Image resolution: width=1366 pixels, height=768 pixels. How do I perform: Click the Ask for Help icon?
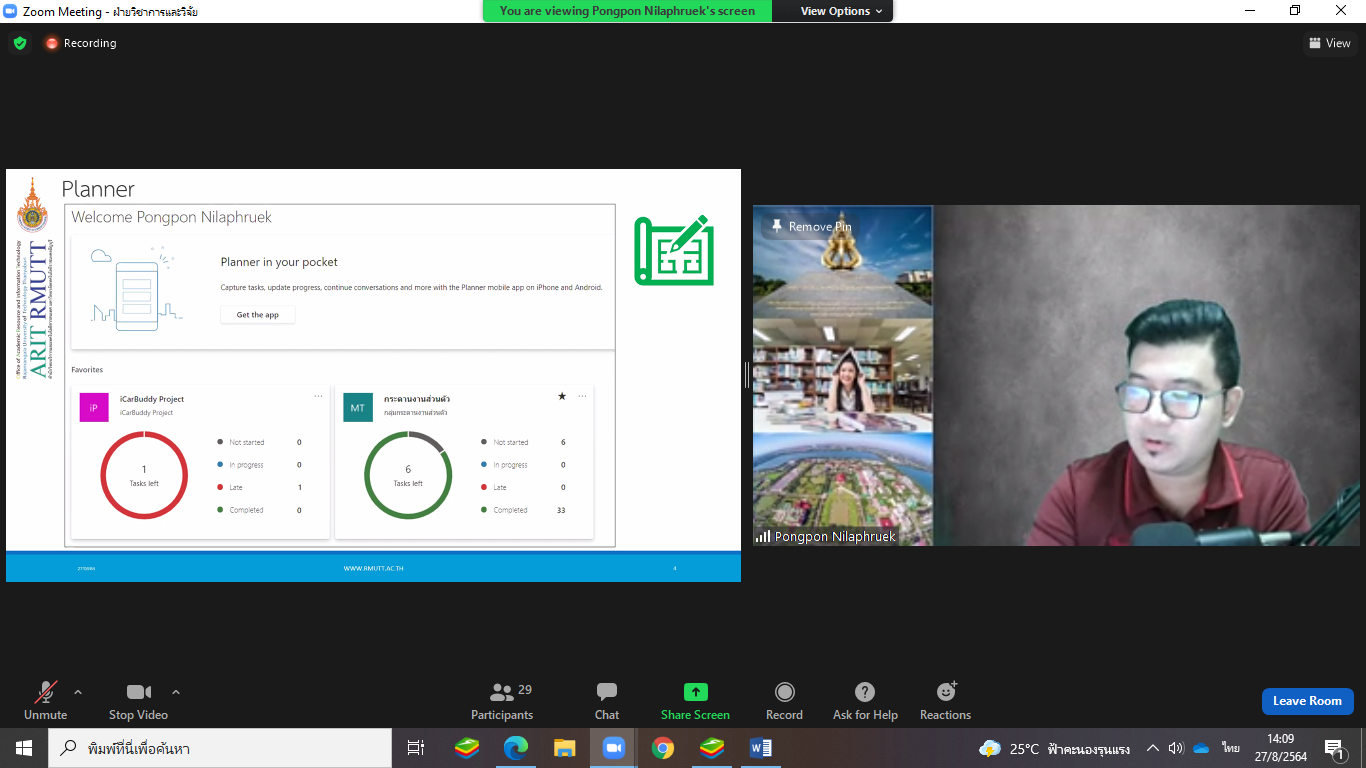[x=865, y=692]
